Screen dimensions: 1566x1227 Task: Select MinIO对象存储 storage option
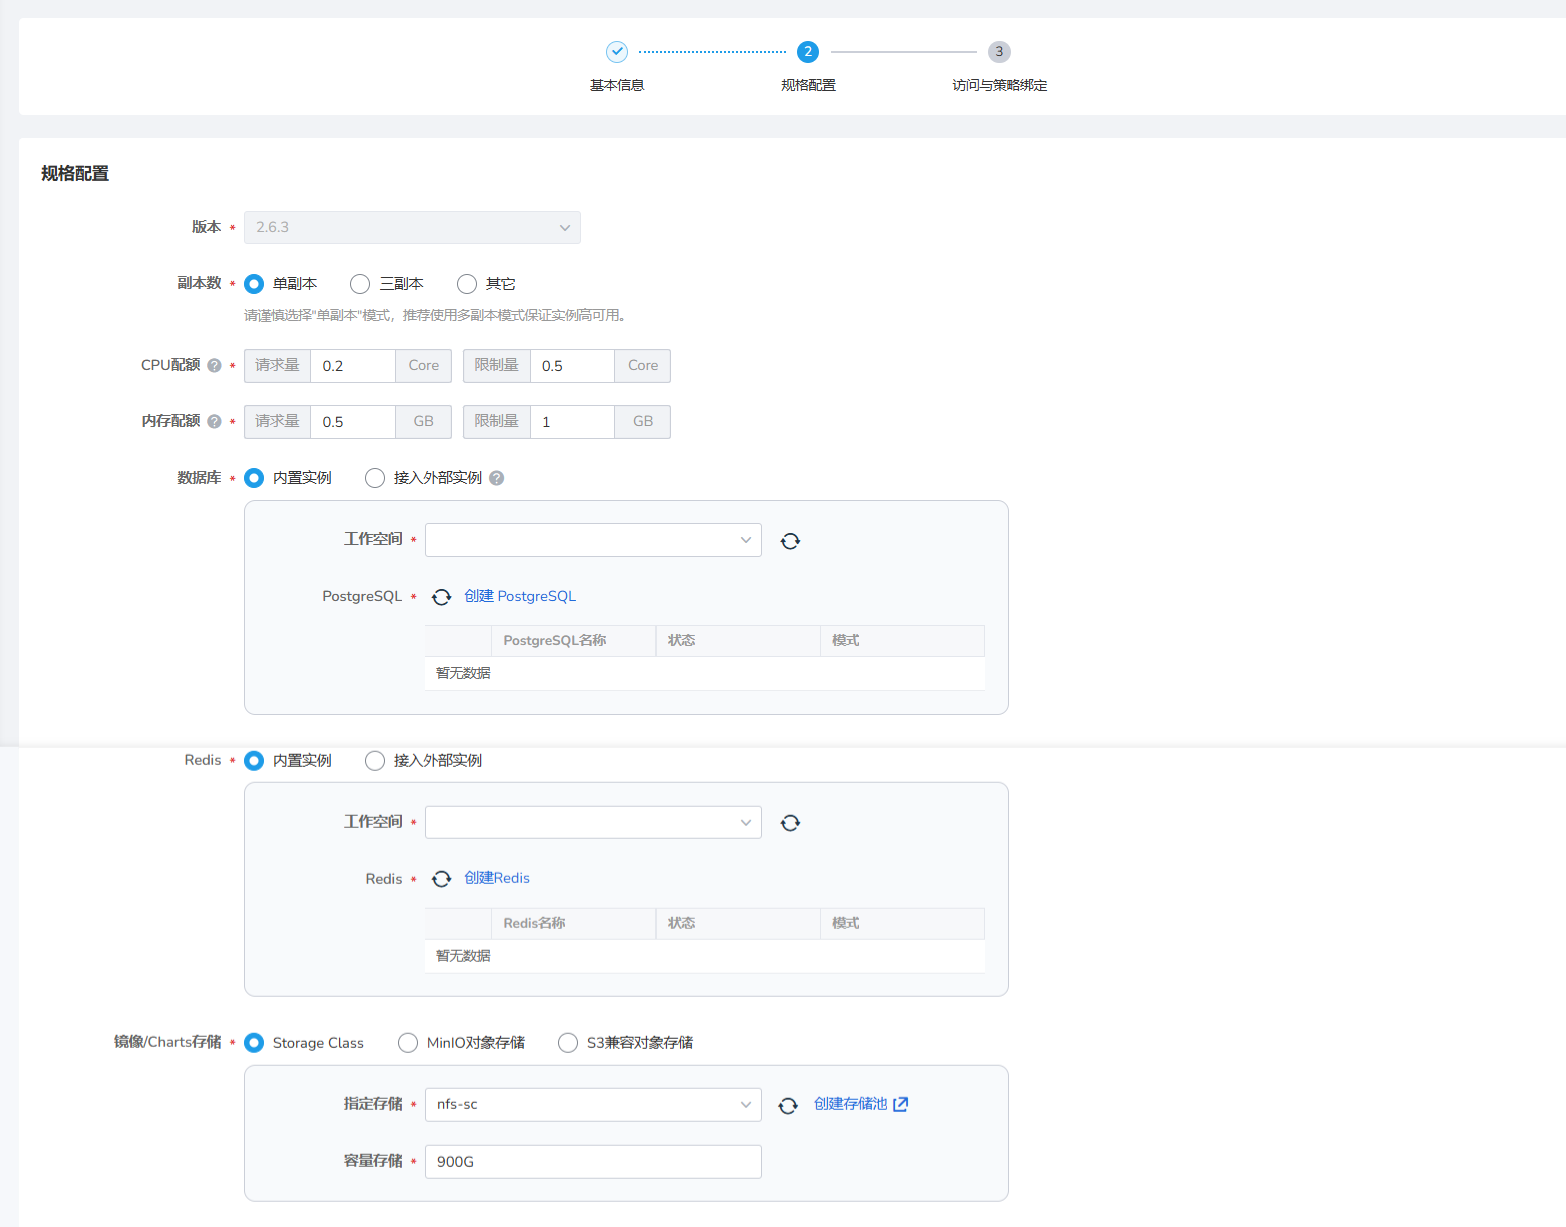point(408,1043)
